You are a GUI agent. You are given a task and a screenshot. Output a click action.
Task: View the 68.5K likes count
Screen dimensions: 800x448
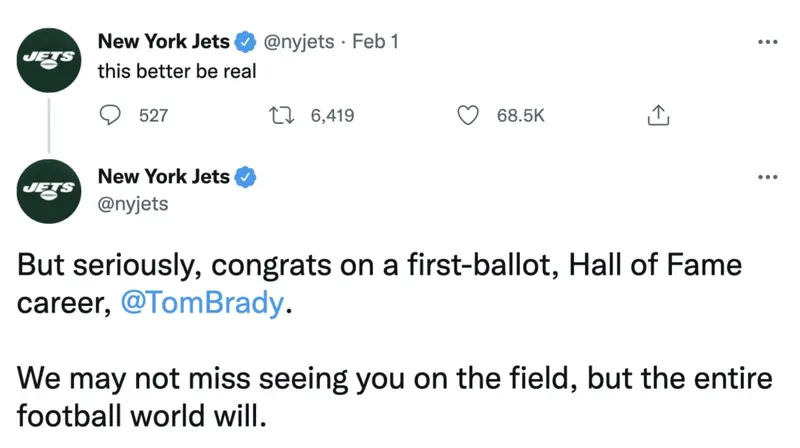[520, 116]
